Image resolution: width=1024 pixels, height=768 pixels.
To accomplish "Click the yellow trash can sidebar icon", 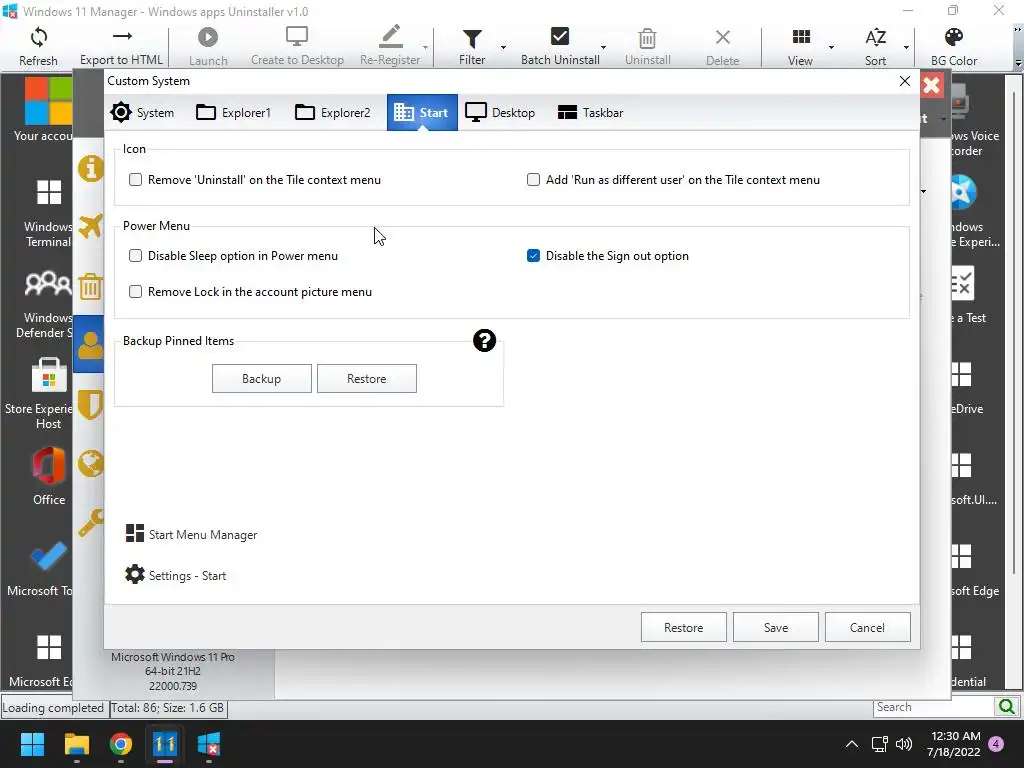I will point(91,286).
